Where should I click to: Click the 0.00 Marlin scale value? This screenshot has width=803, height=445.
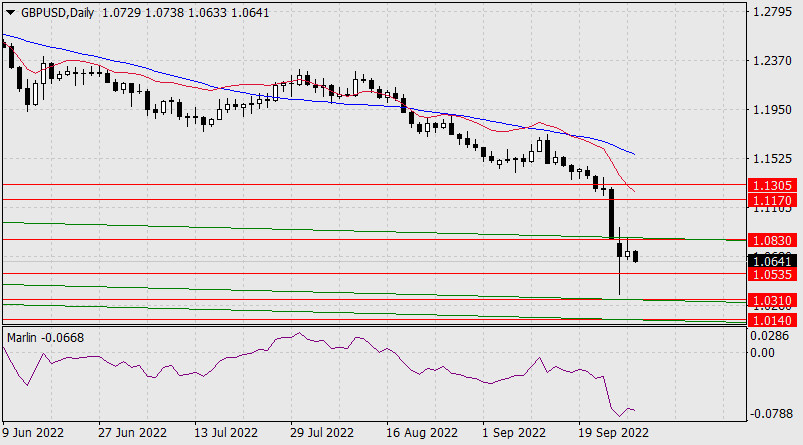click(762, 353)
